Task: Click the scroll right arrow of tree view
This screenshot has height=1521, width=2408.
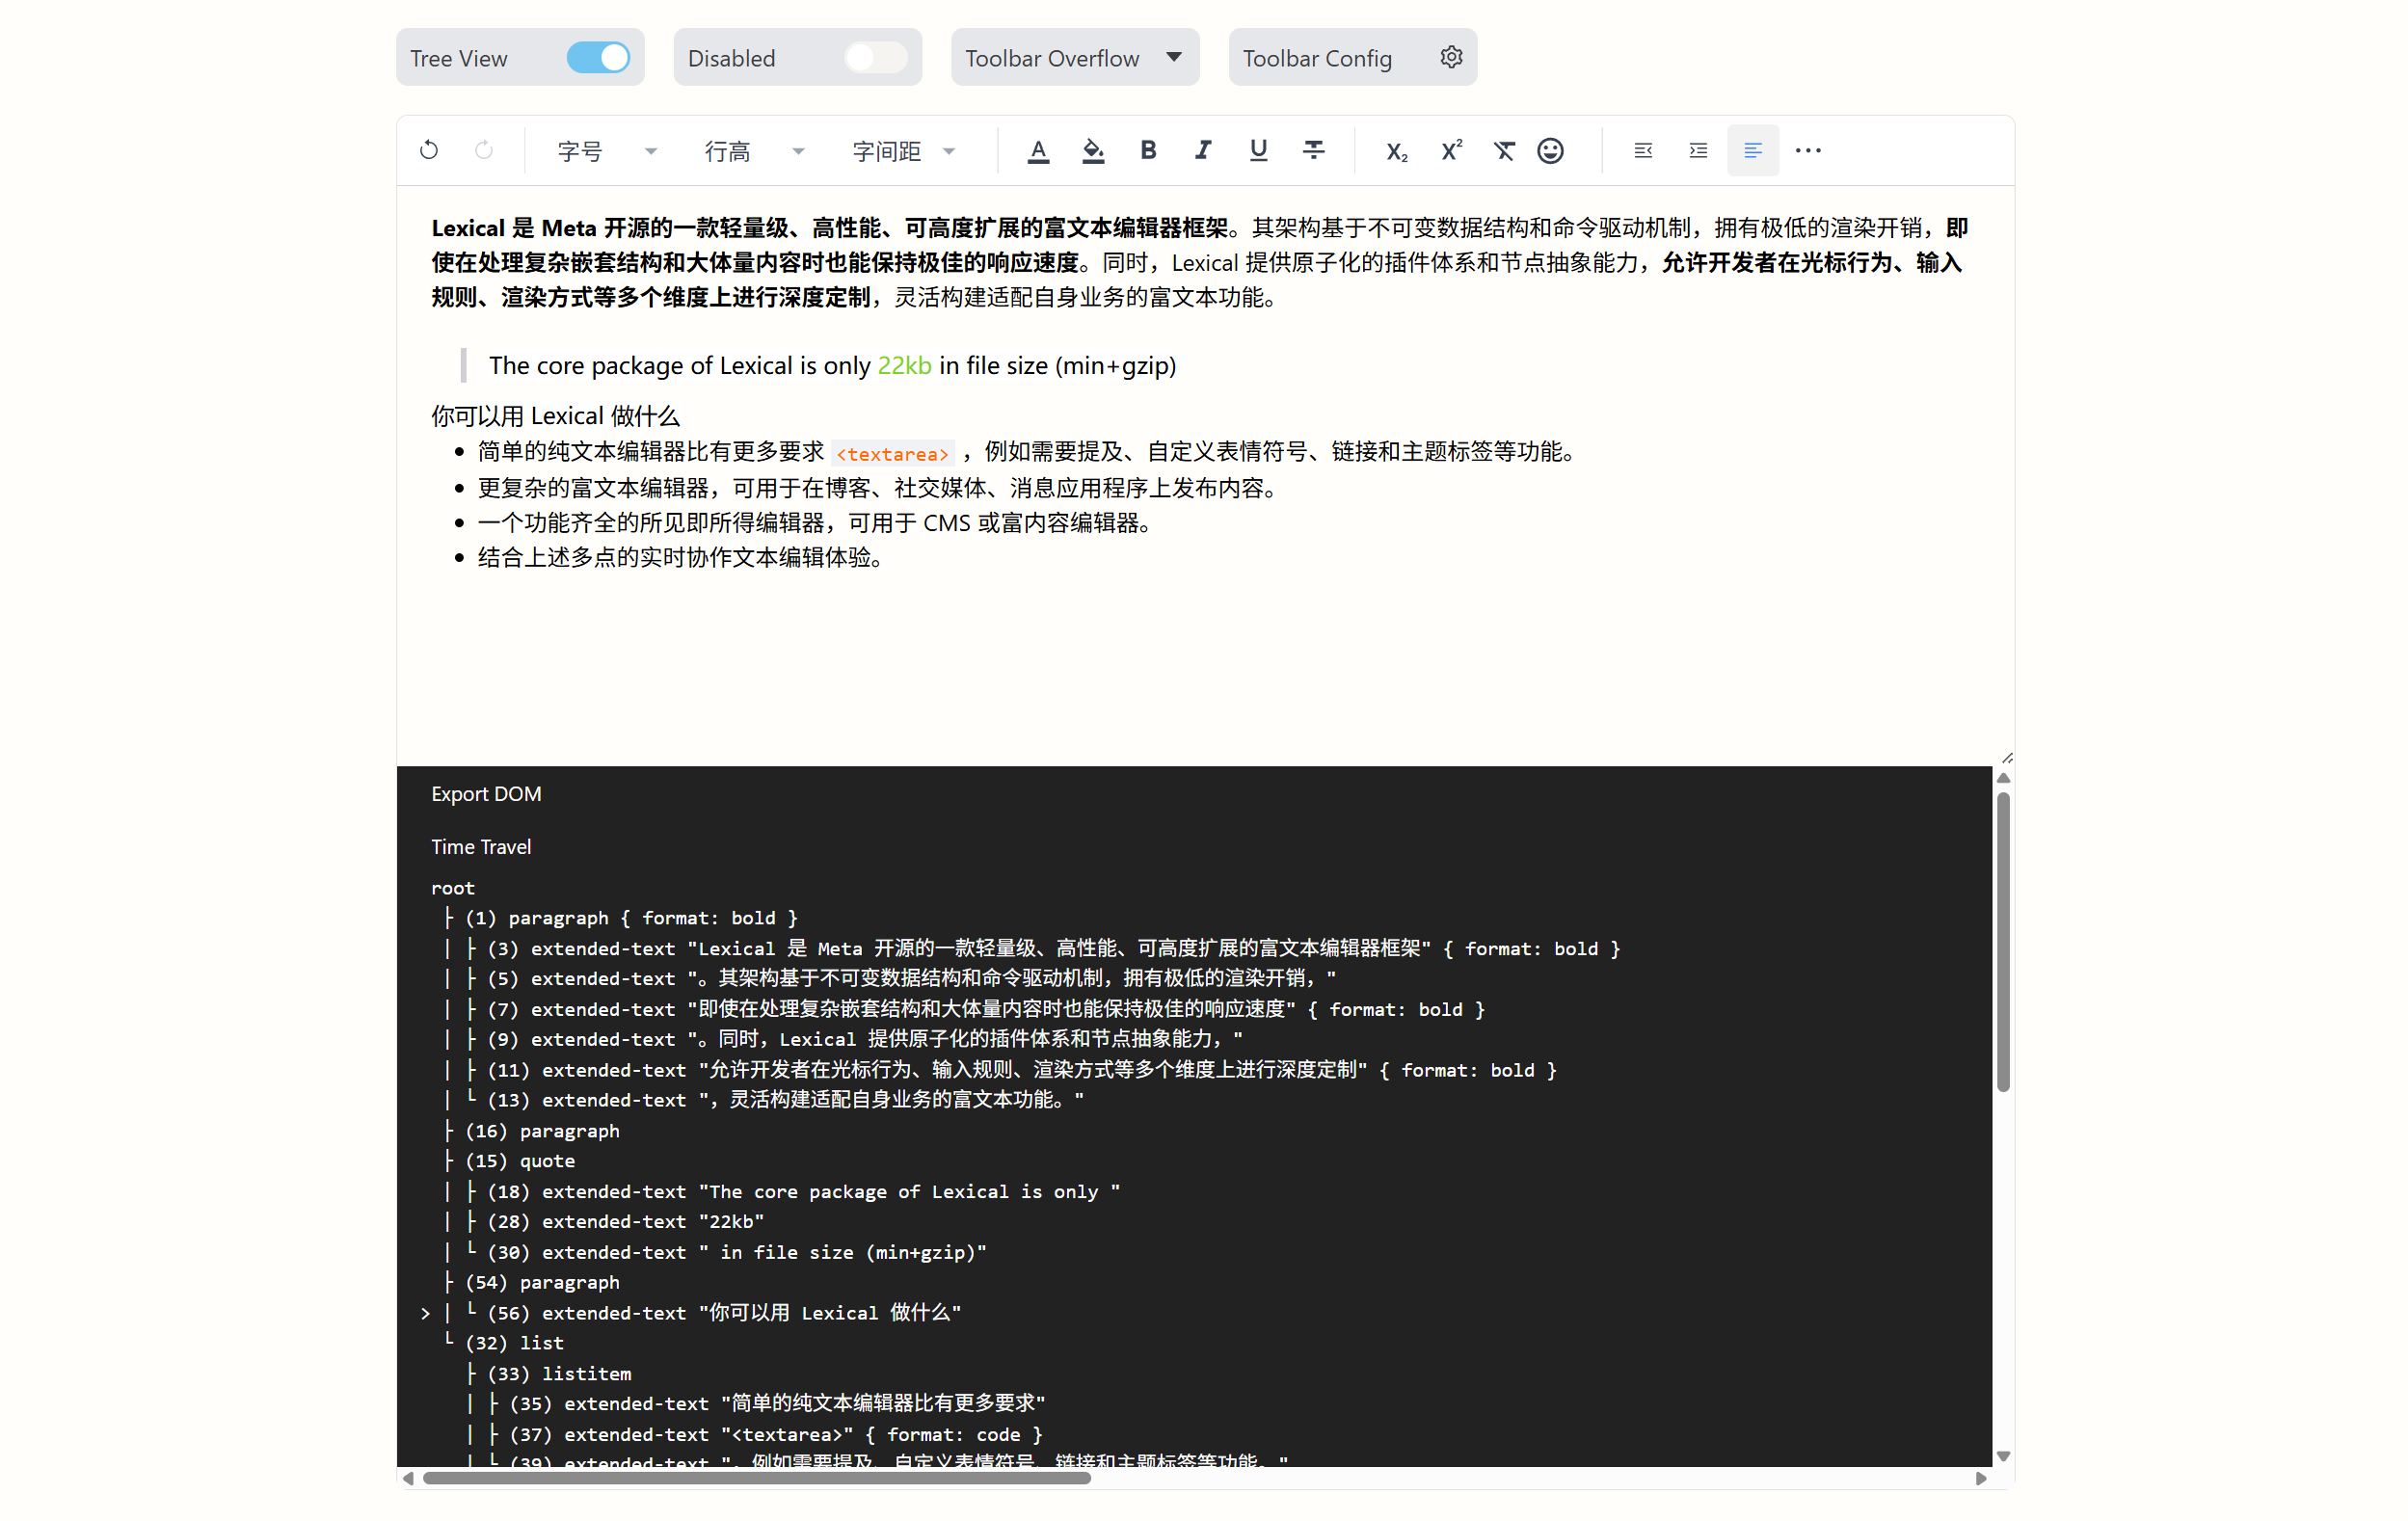Action: pyautogui.click(x=1980, y=1477)
